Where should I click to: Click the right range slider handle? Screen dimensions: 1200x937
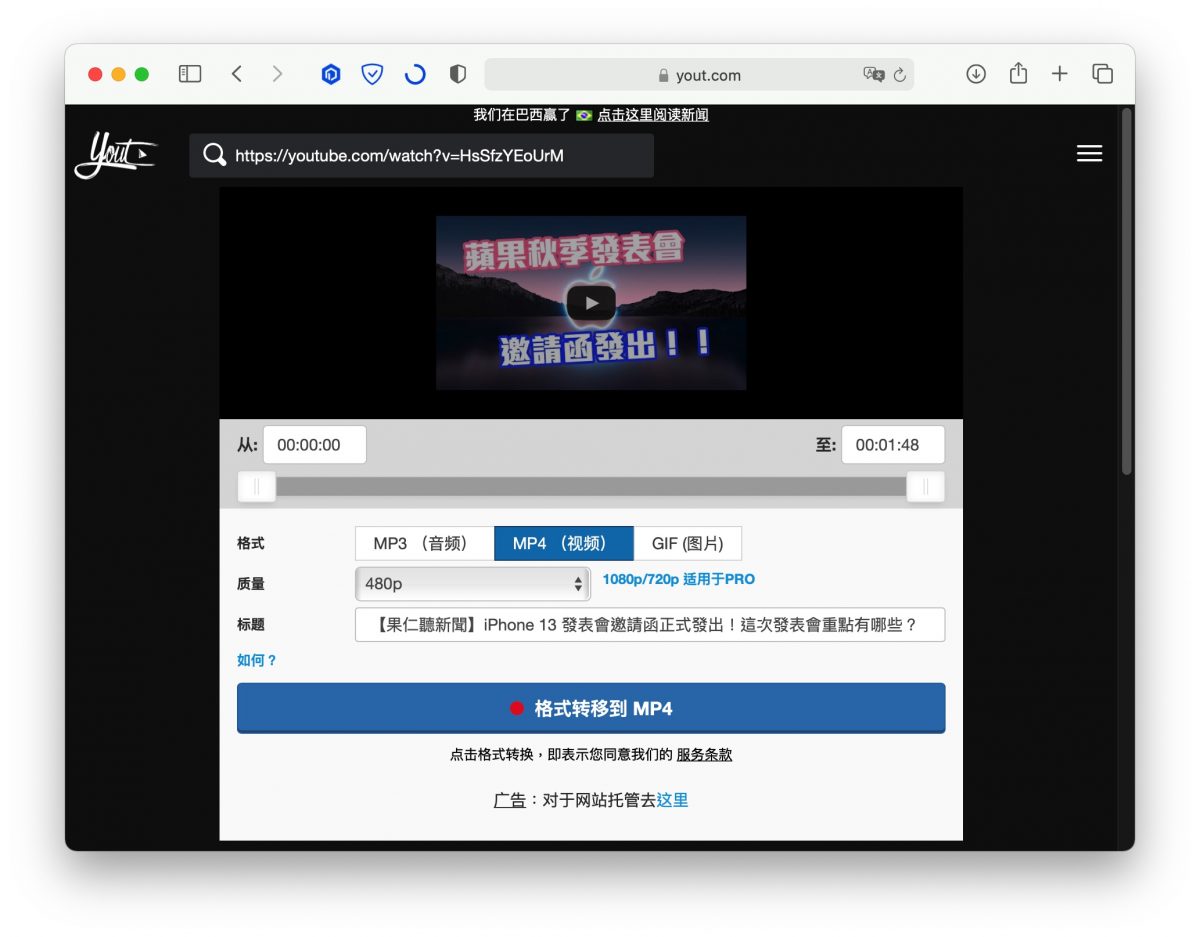tap(926, 487)
